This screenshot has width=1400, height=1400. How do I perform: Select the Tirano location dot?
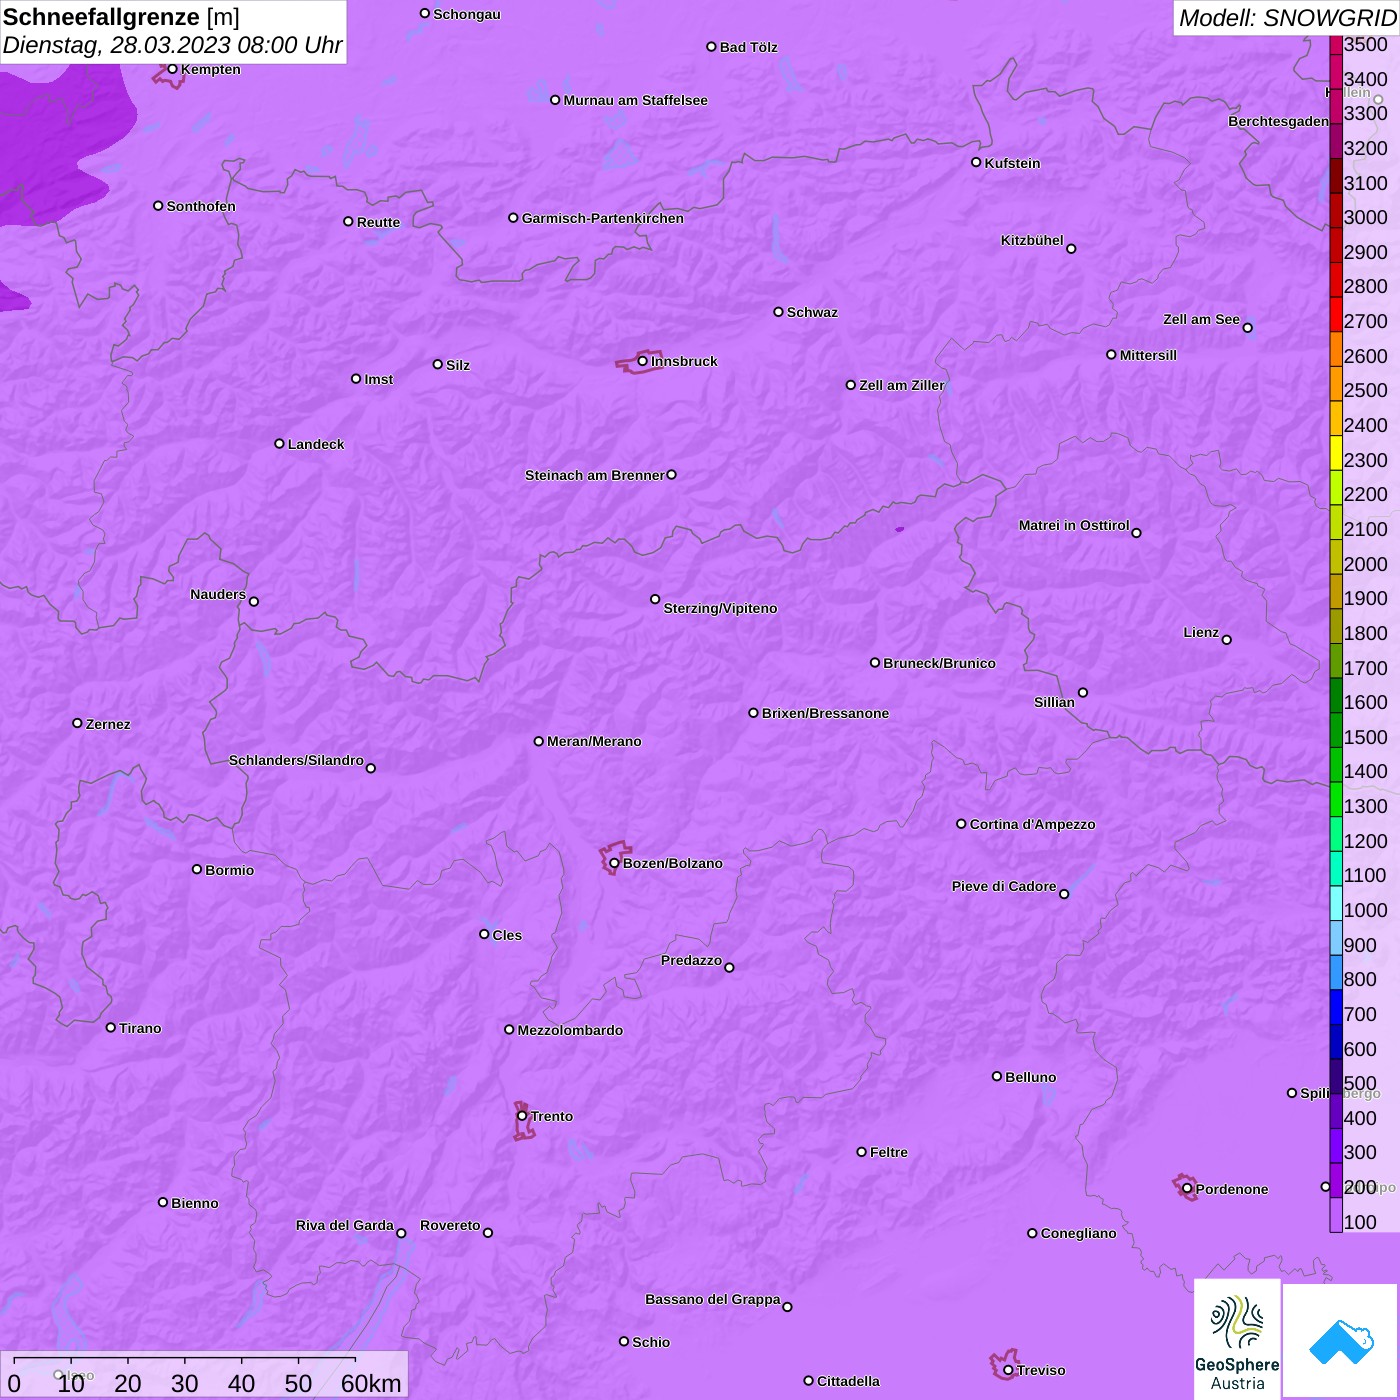[x=111, y=1027]
